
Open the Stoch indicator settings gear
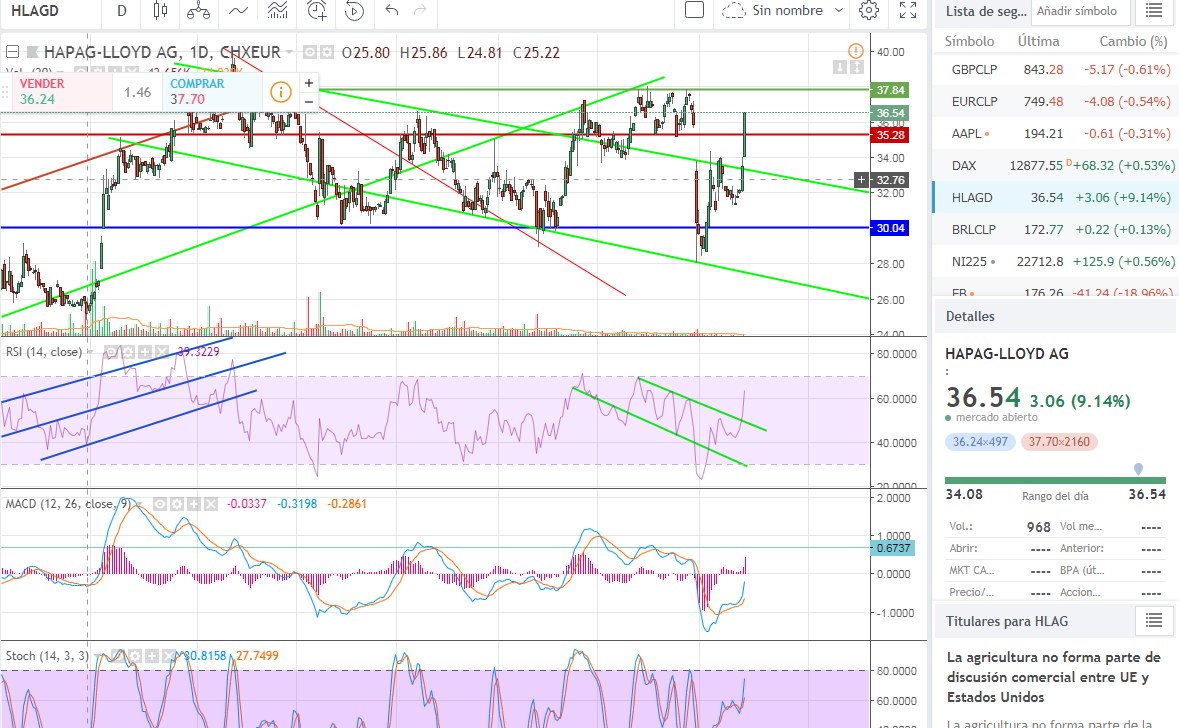coord(135,656)
